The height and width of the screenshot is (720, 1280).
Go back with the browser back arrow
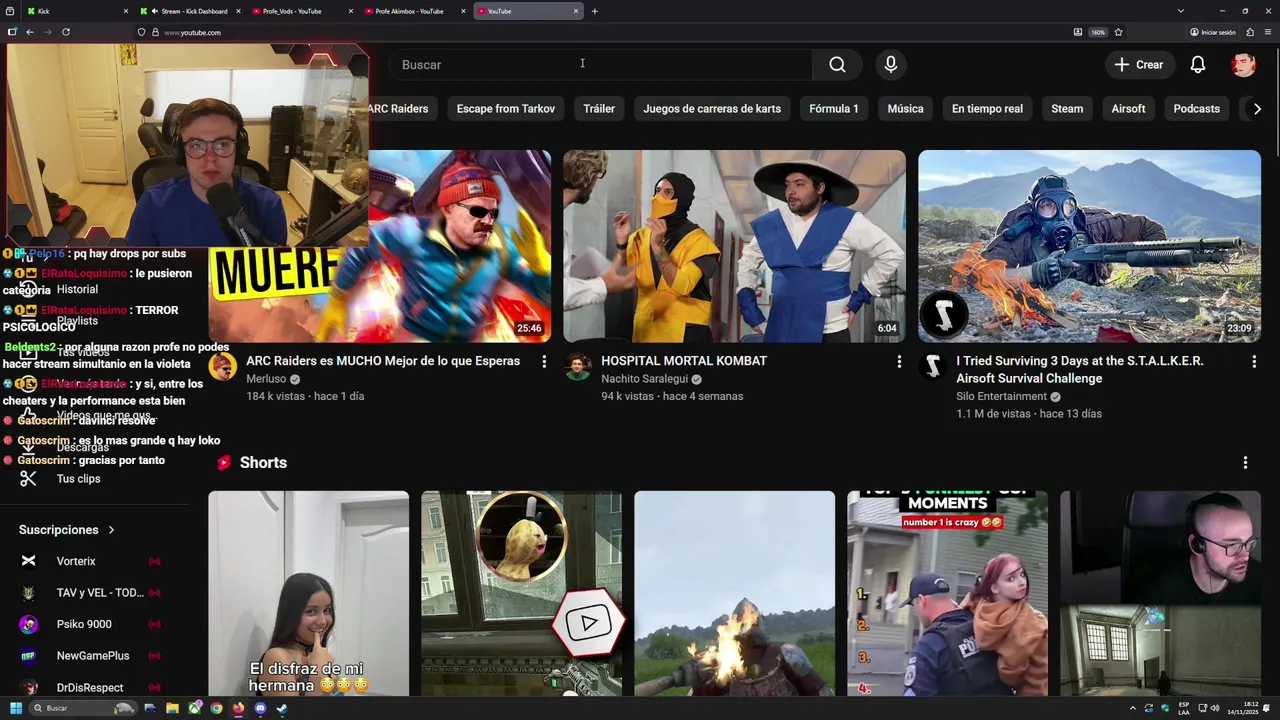[x=30, y=32]
